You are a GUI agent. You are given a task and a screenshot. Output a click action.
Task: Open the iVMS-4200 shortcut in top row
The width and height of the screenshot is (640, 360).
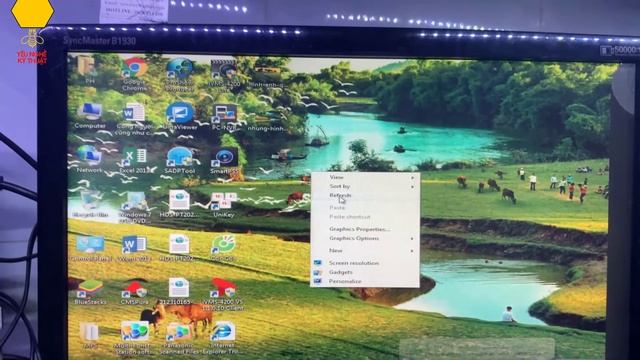click(x=224, y=76)
